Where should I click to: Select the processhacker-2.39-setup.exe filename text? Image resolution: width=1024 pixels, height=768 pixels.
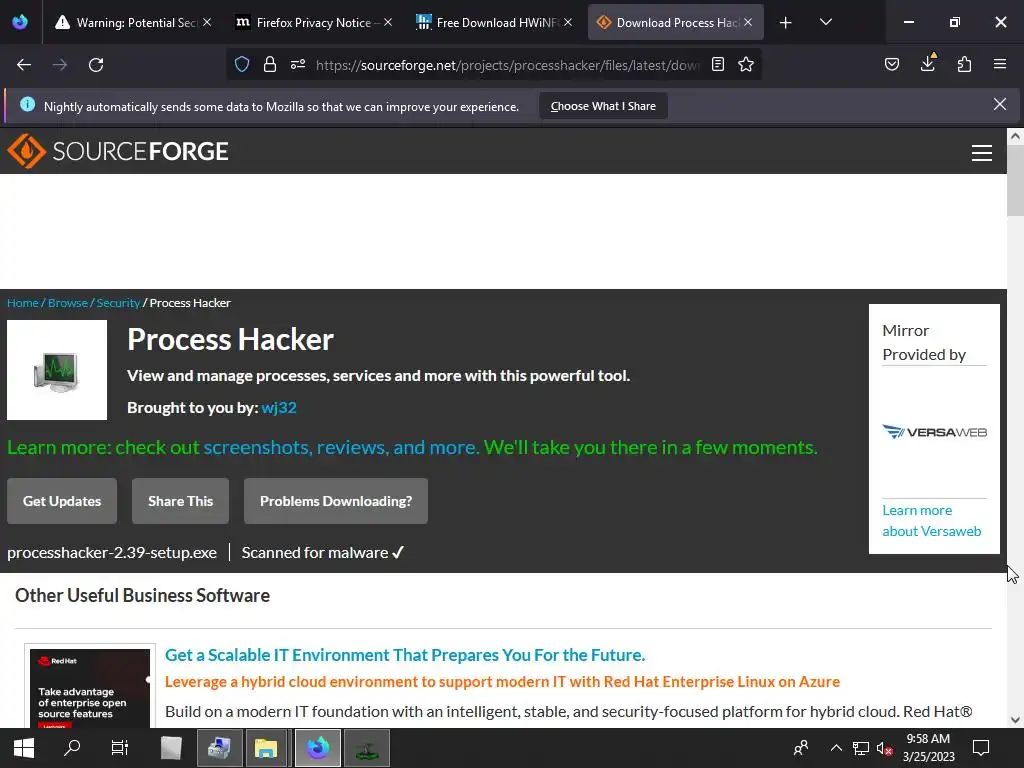click(112, 552)
